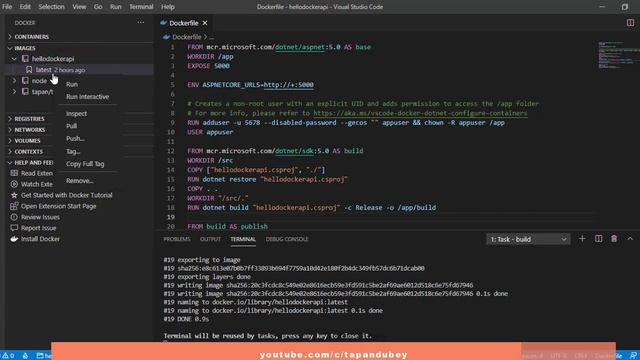Open the View menu

(x=79, y=7)
